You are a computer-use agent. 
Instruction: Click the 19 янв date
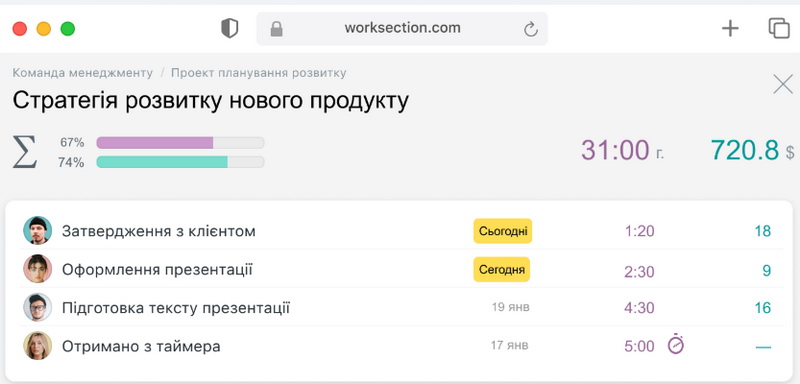coord(511,307)
